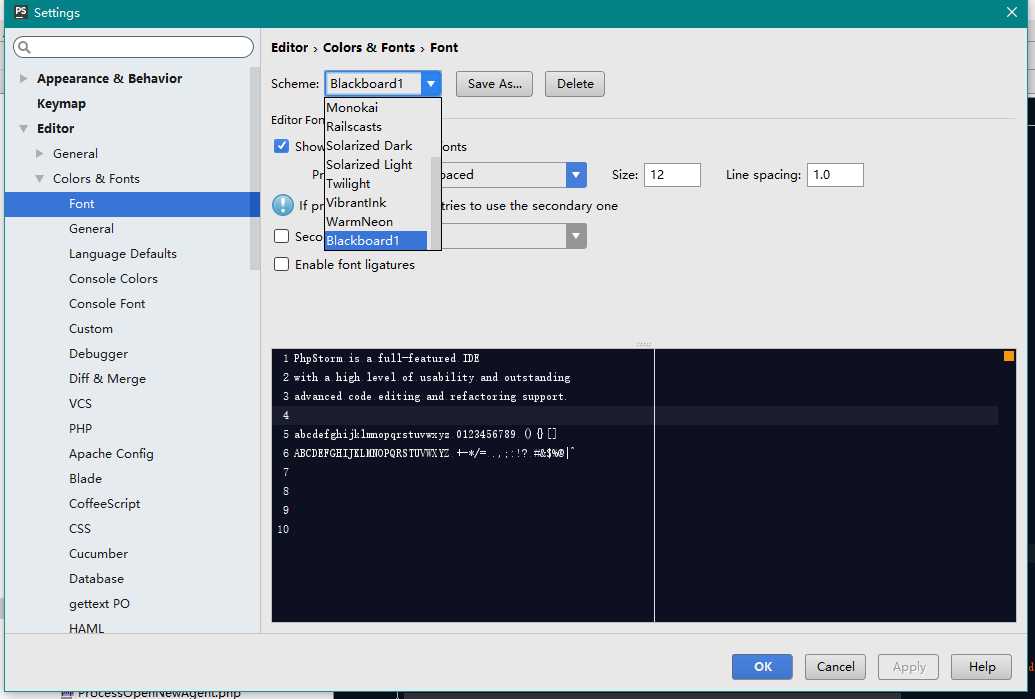1035x699 pixels.
Task: Open gettext PO color settings
Action: click(99, 605)
